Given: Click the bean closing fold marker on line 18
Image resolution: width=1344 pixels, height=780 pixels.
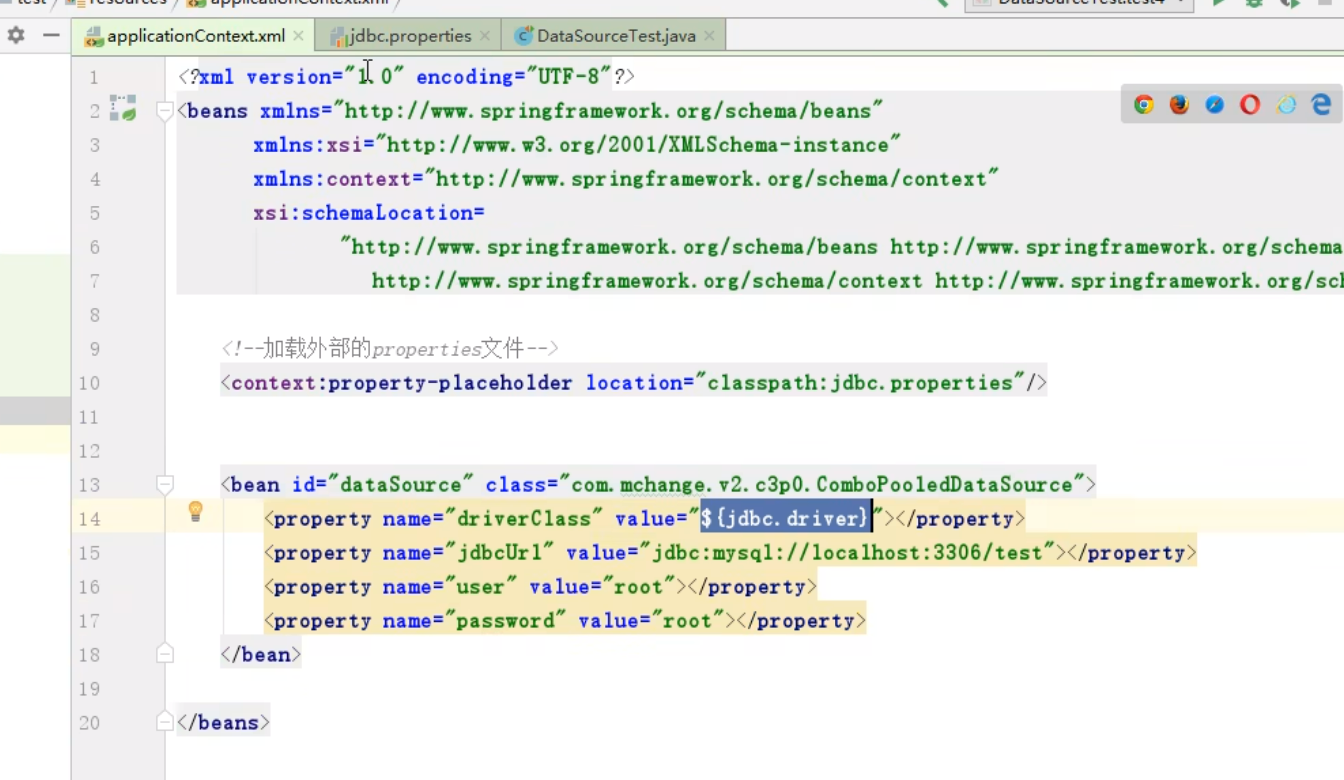Looking at the screenshot, I should pyautogui.click(x=165, y=654).
